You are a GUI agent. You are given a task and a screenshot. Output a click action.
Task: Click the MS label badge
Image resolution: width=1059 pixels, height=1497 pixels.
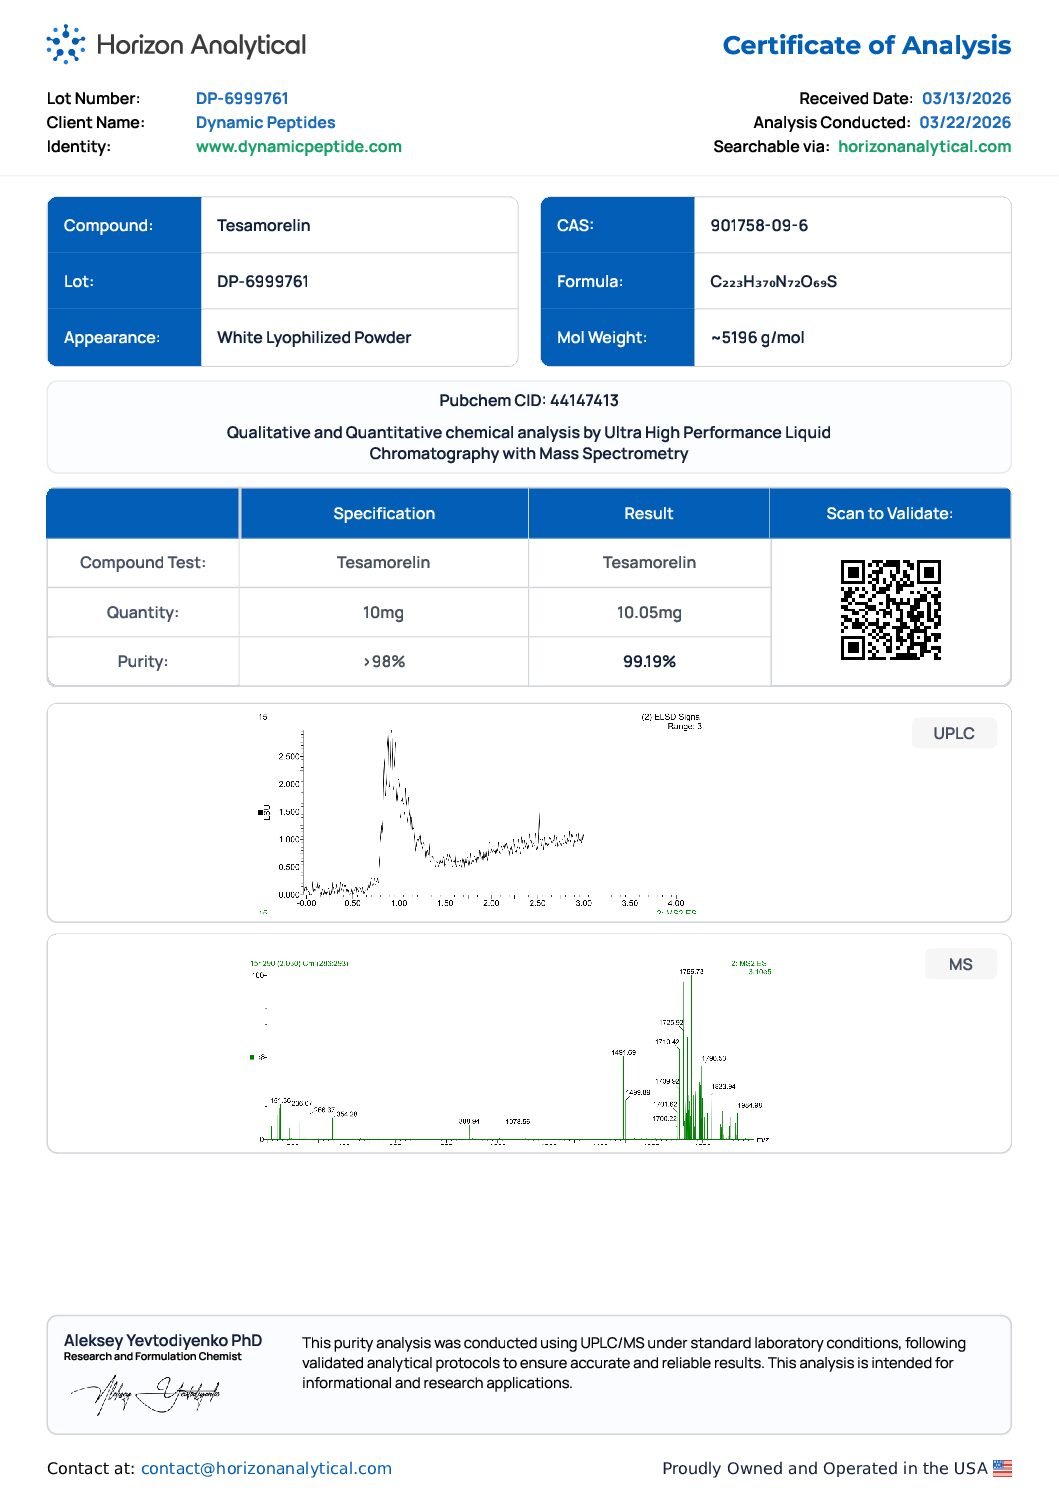click(x=960, y=964)
